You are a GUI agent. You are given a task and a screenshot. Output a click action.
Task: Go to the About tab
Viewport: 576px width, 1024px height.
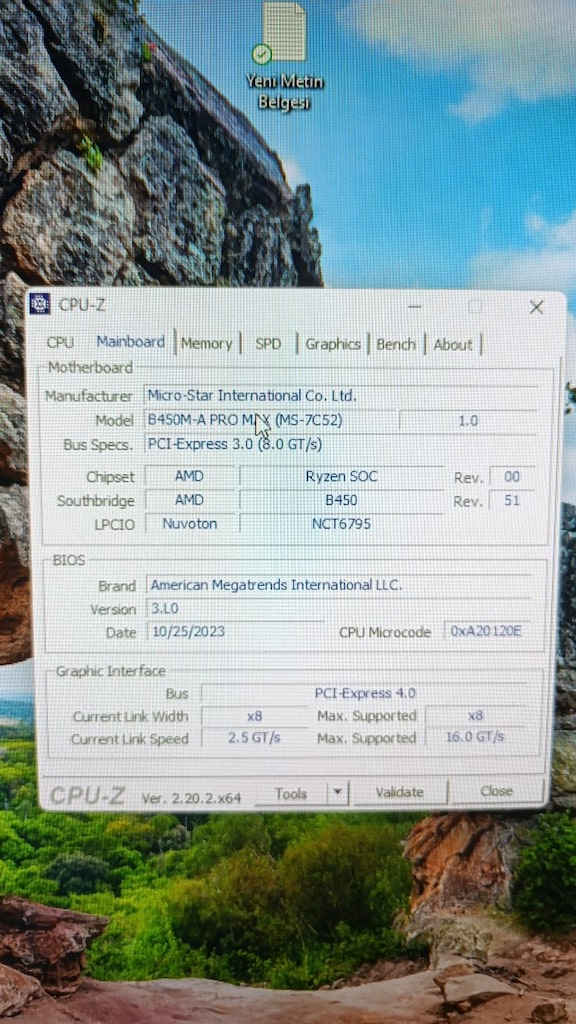pyautogui.click(x=453, y=345)
